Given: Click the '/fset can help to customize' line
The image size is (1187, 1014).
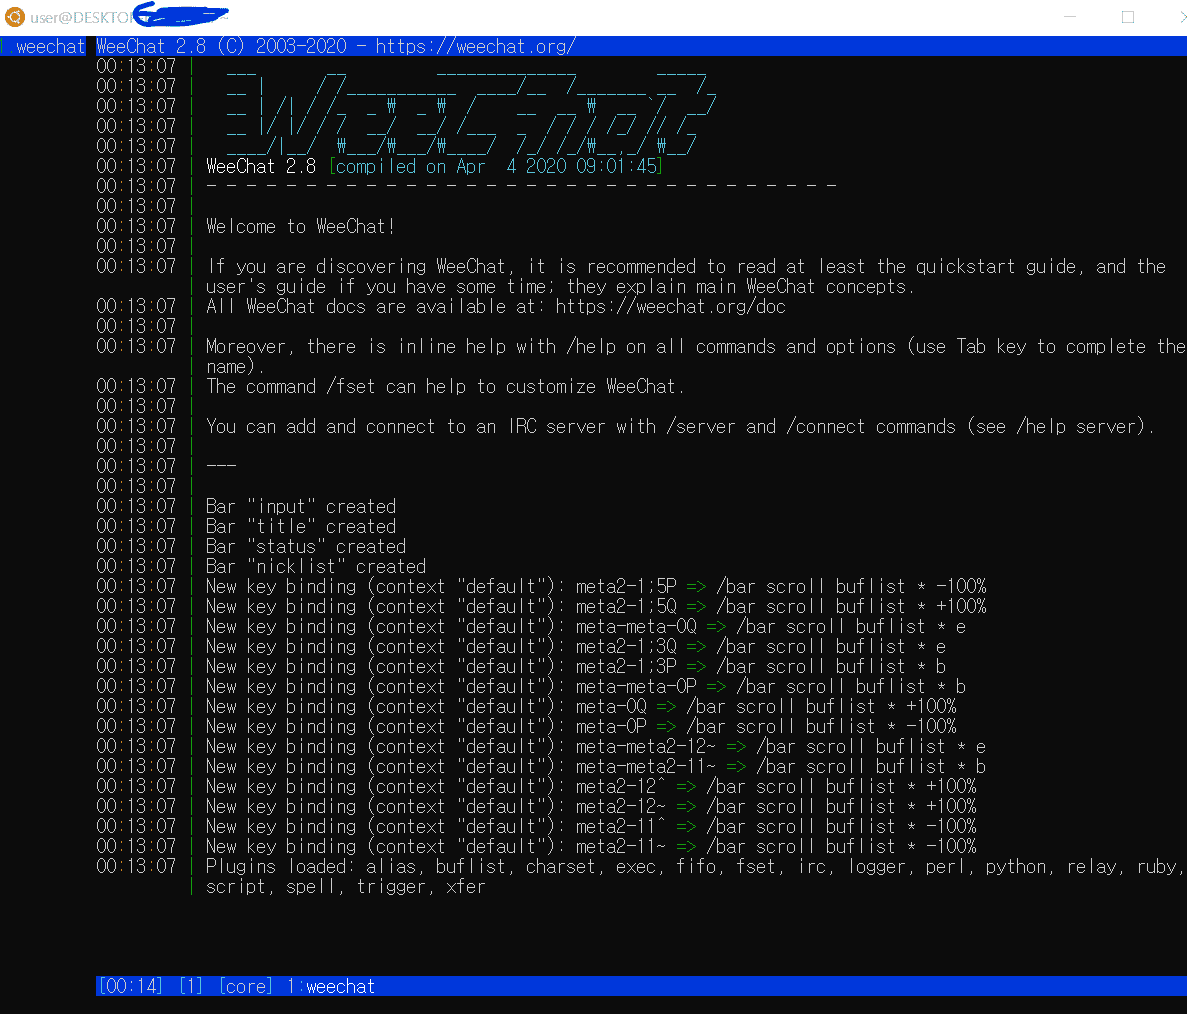Looking at the screenshot, I should point(445,387).
